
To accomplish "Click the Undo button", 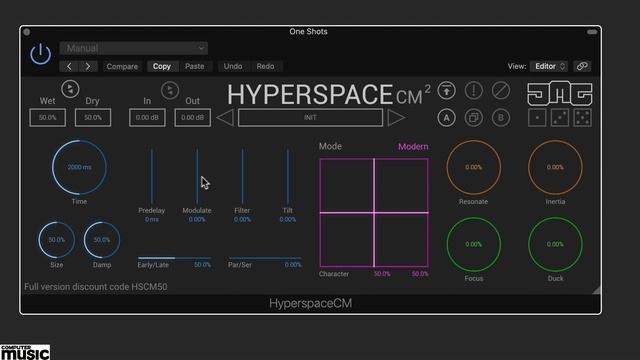I will (233, 66).
